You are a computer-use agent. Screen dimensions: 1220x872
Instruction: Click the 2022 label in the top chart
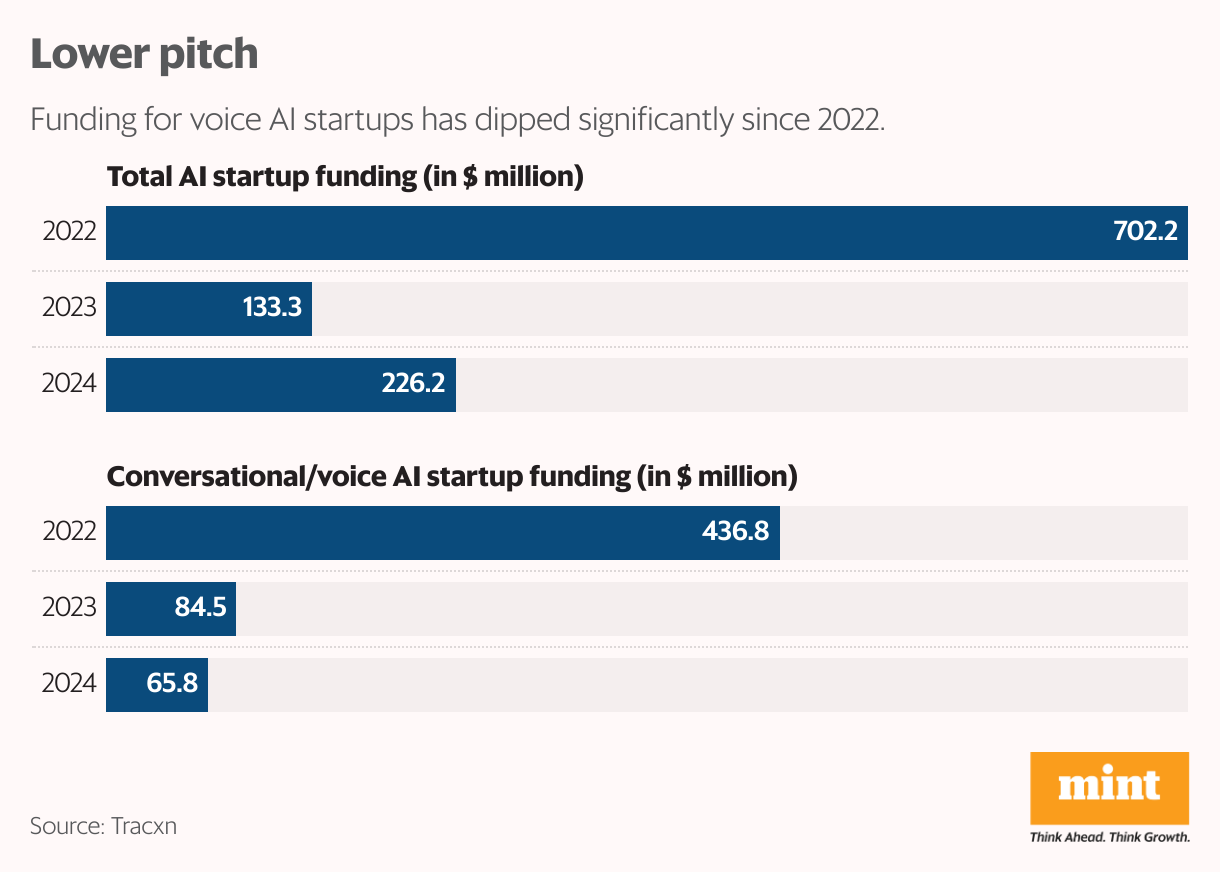click(69, 233)
